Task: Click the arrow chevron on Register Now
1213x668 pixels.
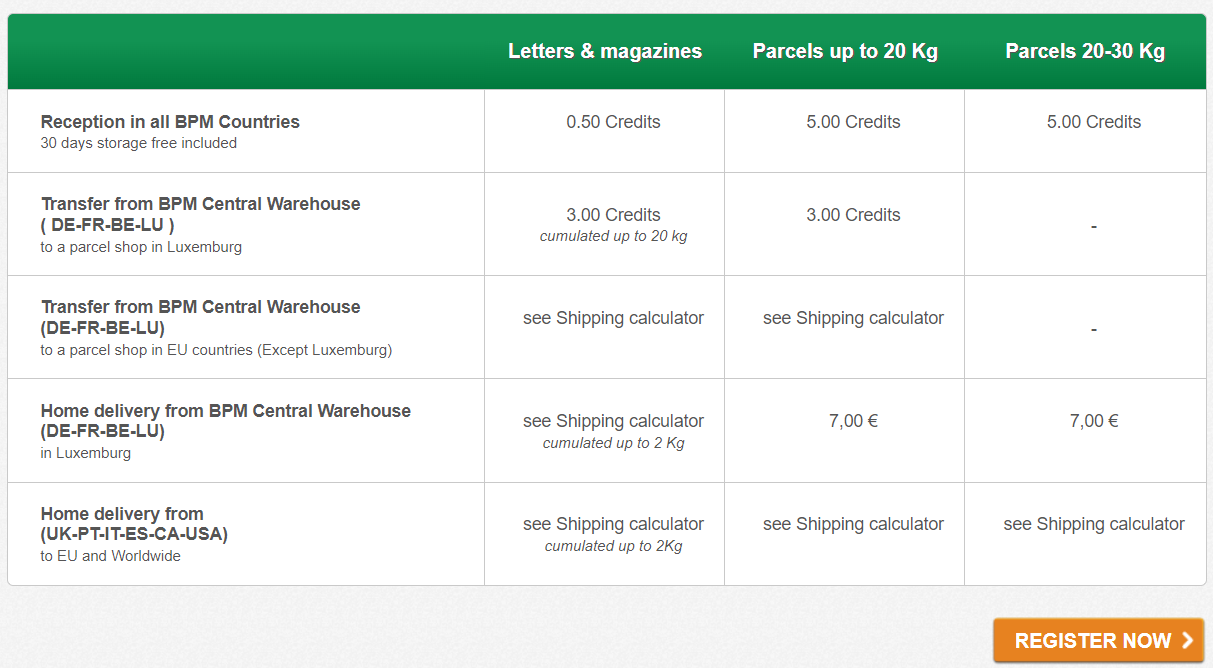Action: coord(1187,640)
